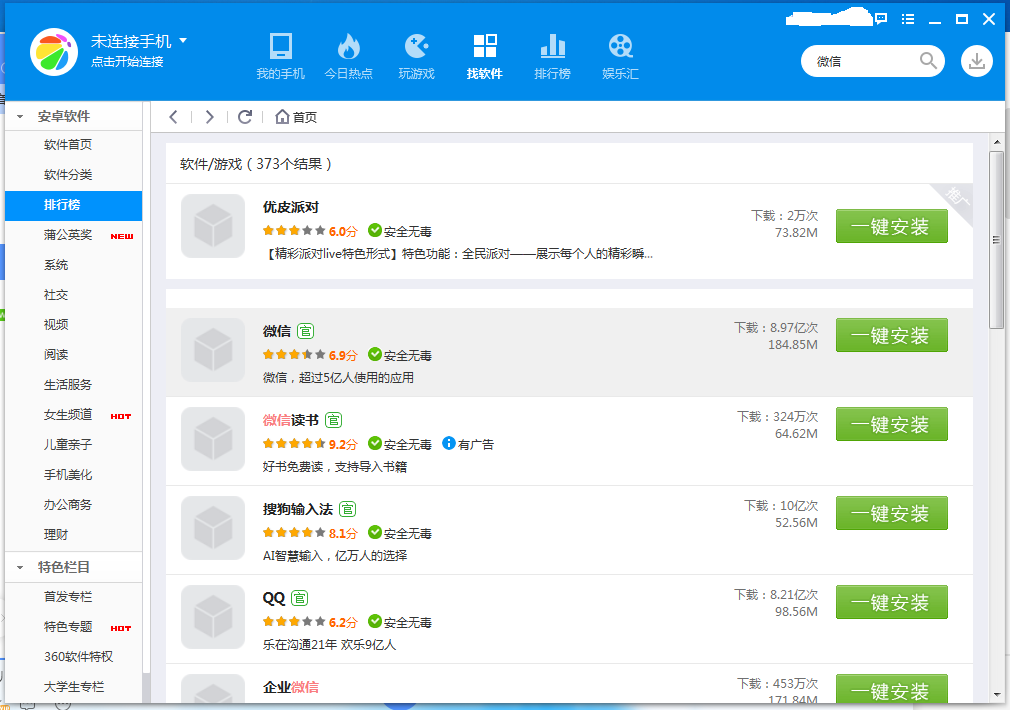Go back with the left arrow
Screen dimensions: 1010x710
(x=173, y=117)
